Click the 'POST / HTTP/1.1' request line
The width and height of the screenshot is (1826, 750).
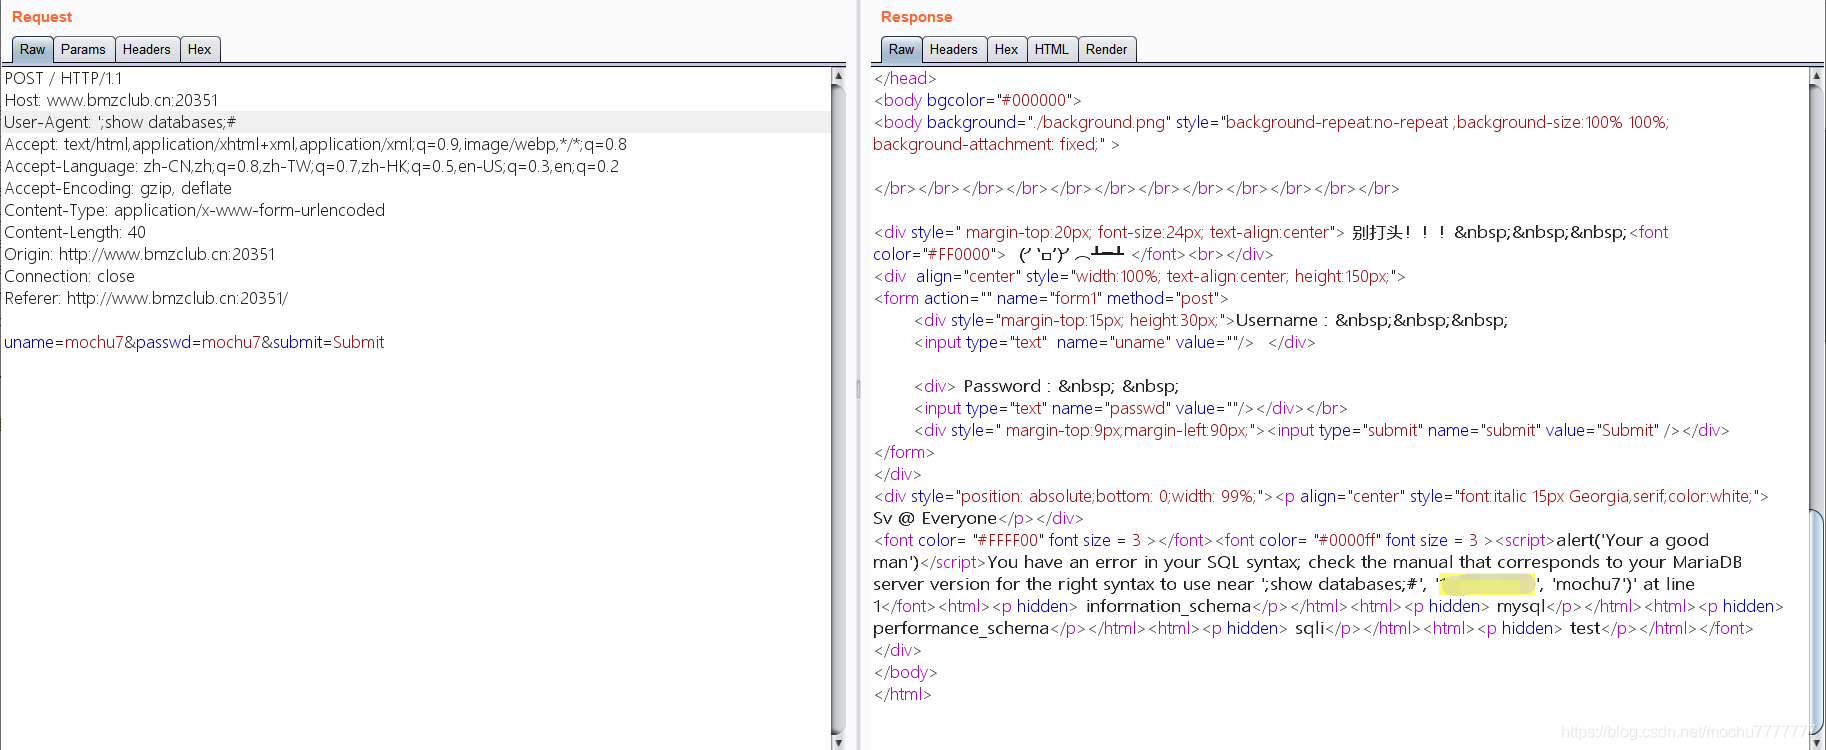click(x=63, y=78)
